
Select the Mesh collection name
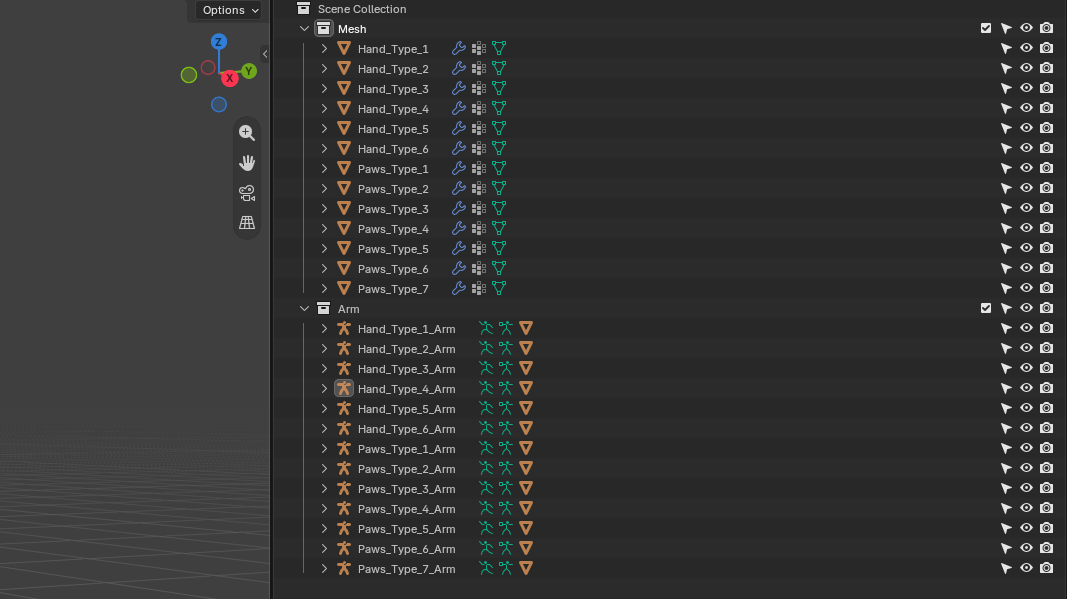click(x=352, y=29)
